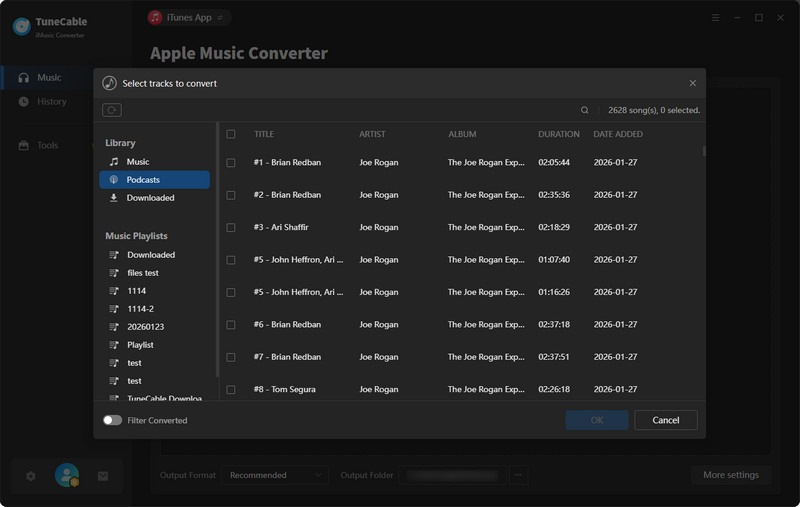Open the user account avatar
Viewport: 800px width, 507px height.
[67, 475]
